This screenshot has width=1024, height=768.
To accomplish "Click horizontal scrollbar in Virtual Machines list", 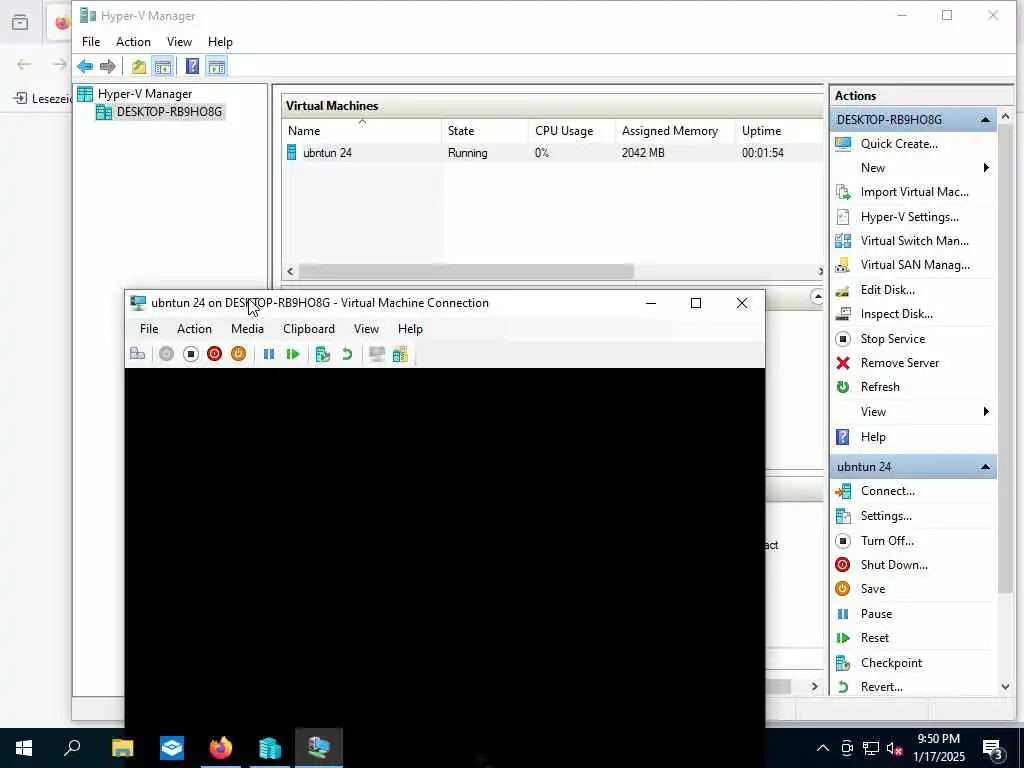I will point(466,271).
